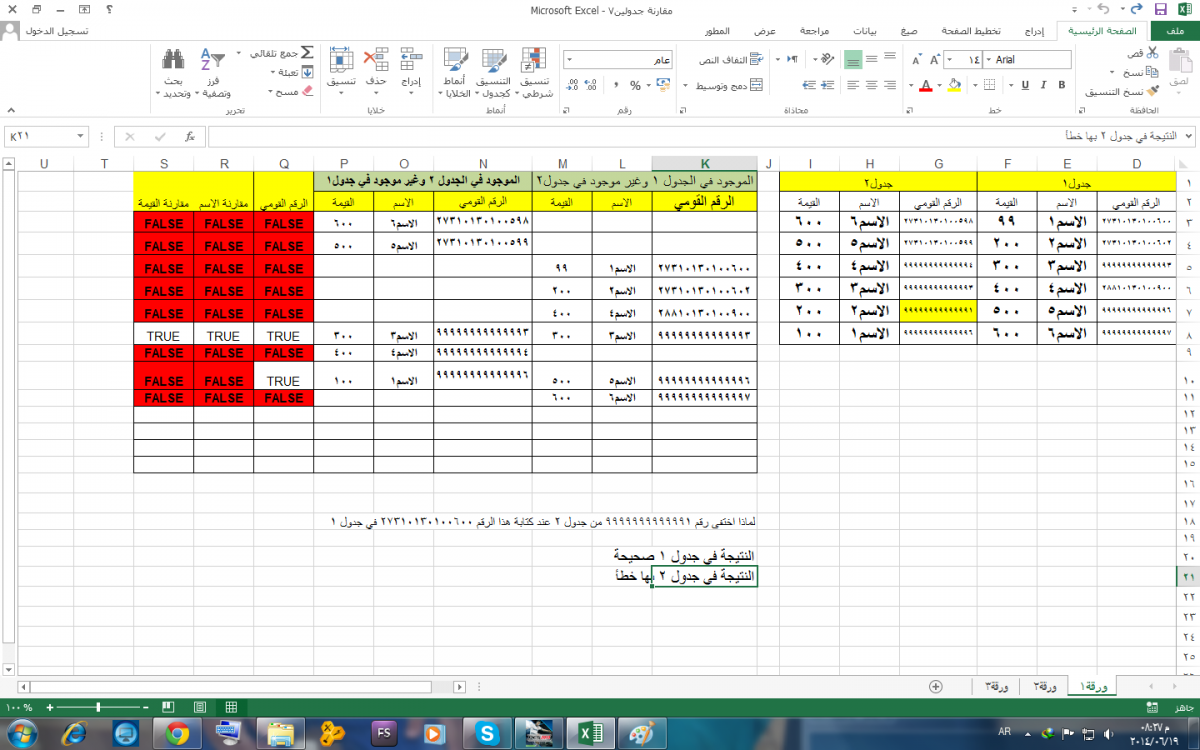Click the Insert cells (إدراج) icon
This screenshot has width=1200, height=750.
point(411,60)
